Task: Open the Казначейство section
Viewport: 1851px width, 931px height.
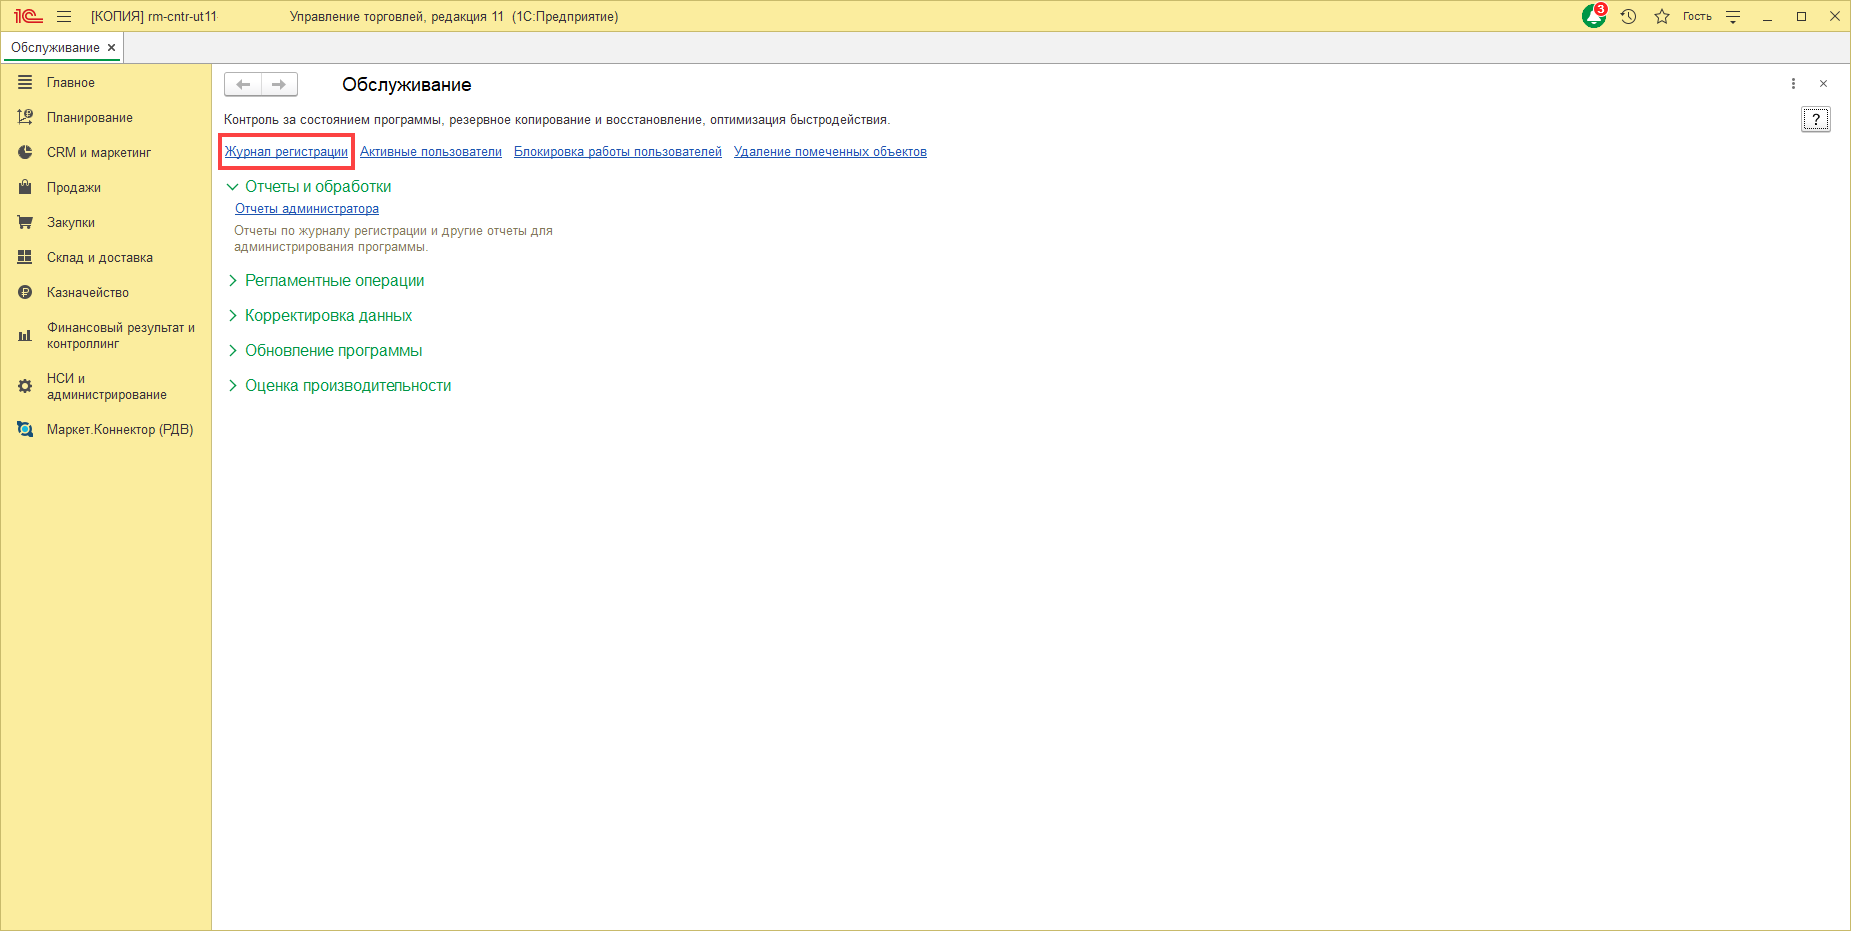Action: click(x=88, y=292)
